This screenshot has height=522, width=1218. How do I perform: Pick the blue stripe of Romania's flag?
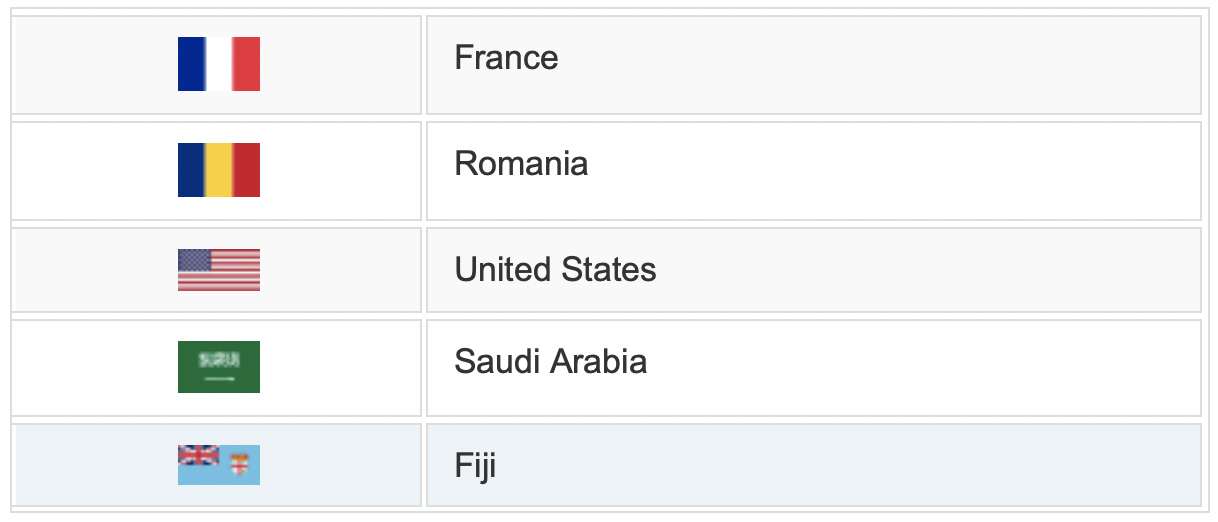(x=191, y=170)
